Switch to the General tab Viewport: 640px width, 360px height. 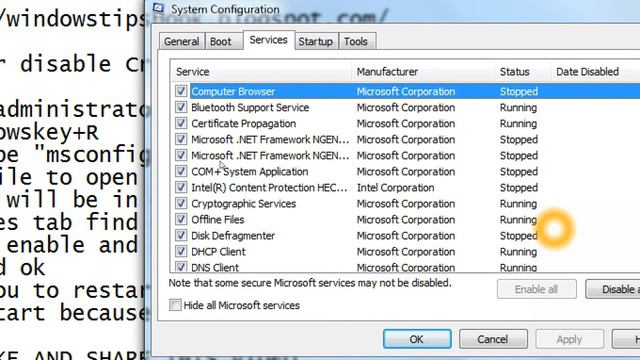coord(182,42)
